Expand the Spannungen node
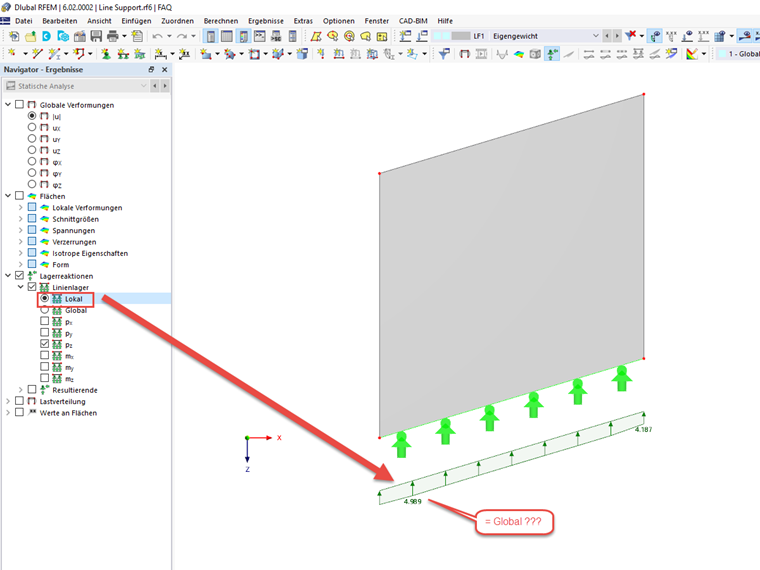The height and width of the screenshot is (570, 760). coord(20,230)
